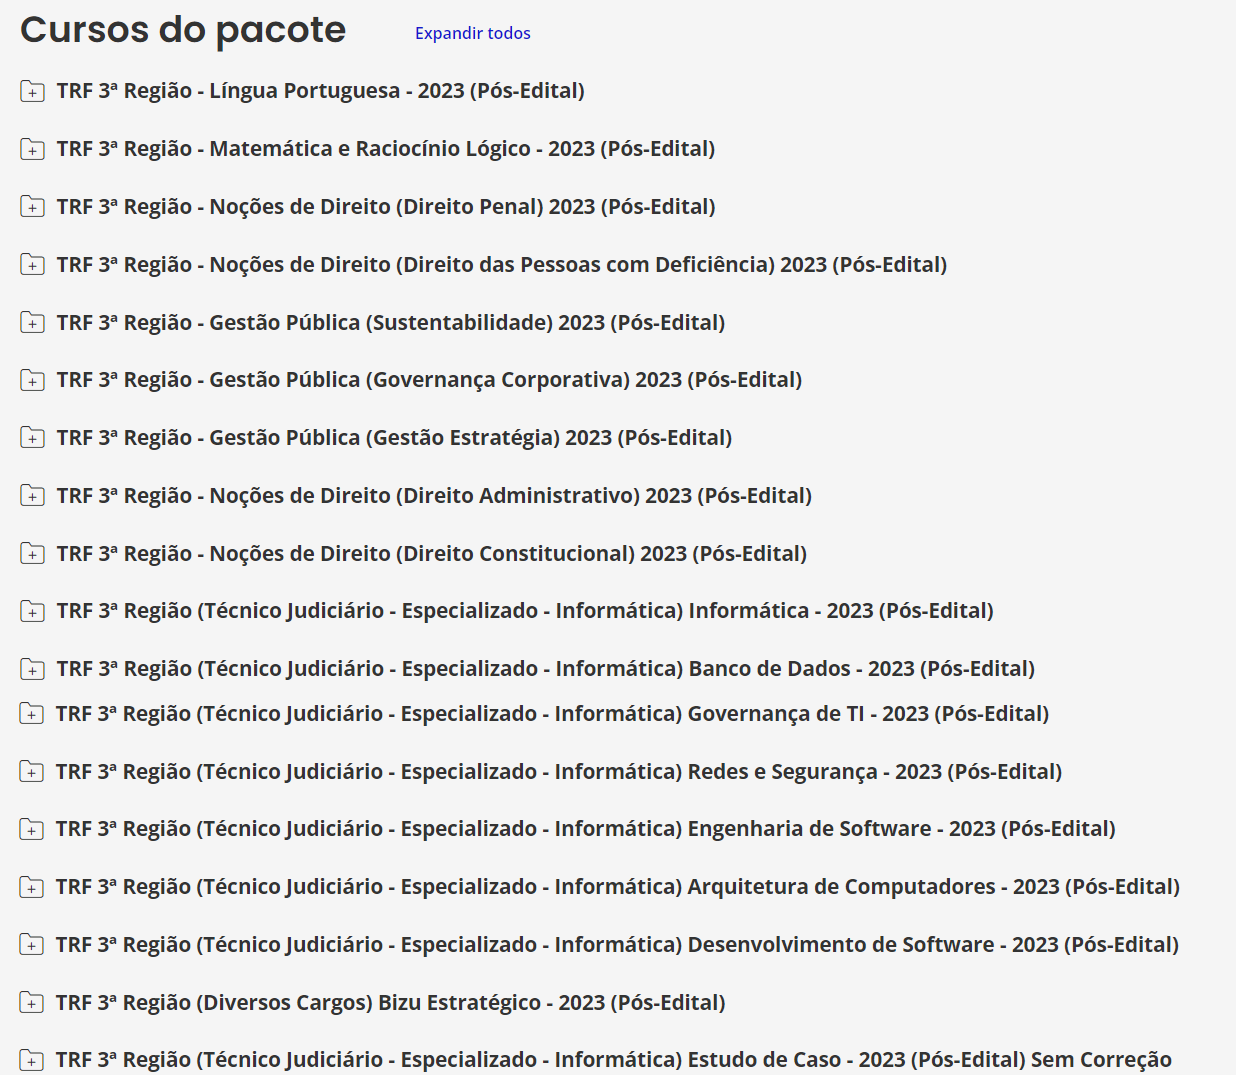Expand folder icon for Gestão Estratégia course
Image resolution: width=1236 pixels, height=1075 pixels.
click(32, 438)
